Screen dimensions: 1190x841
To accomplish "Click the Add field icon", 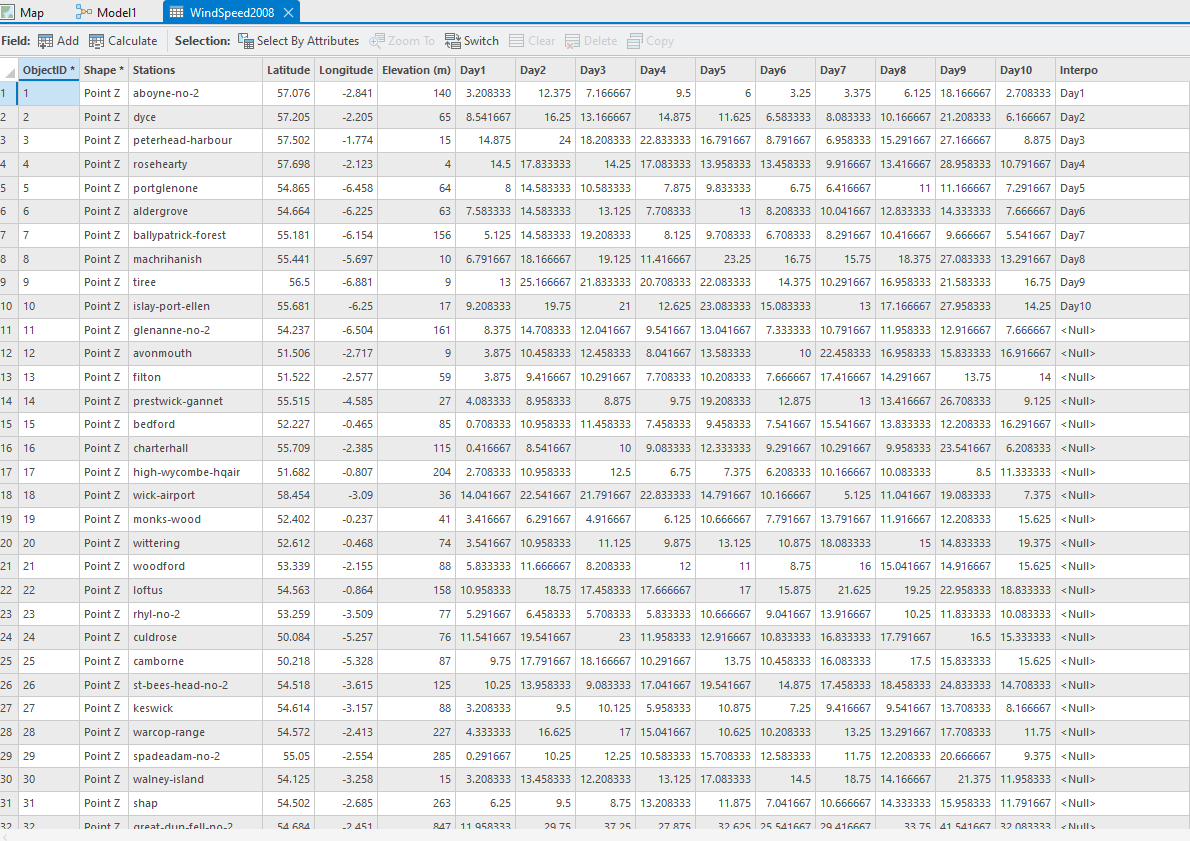I will [46, 41].
